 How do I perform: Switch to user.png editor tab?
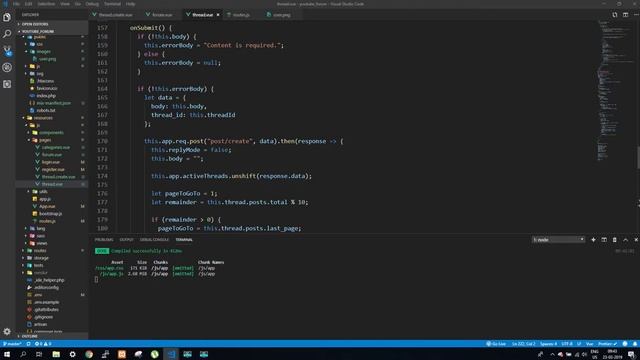(281, 15)
